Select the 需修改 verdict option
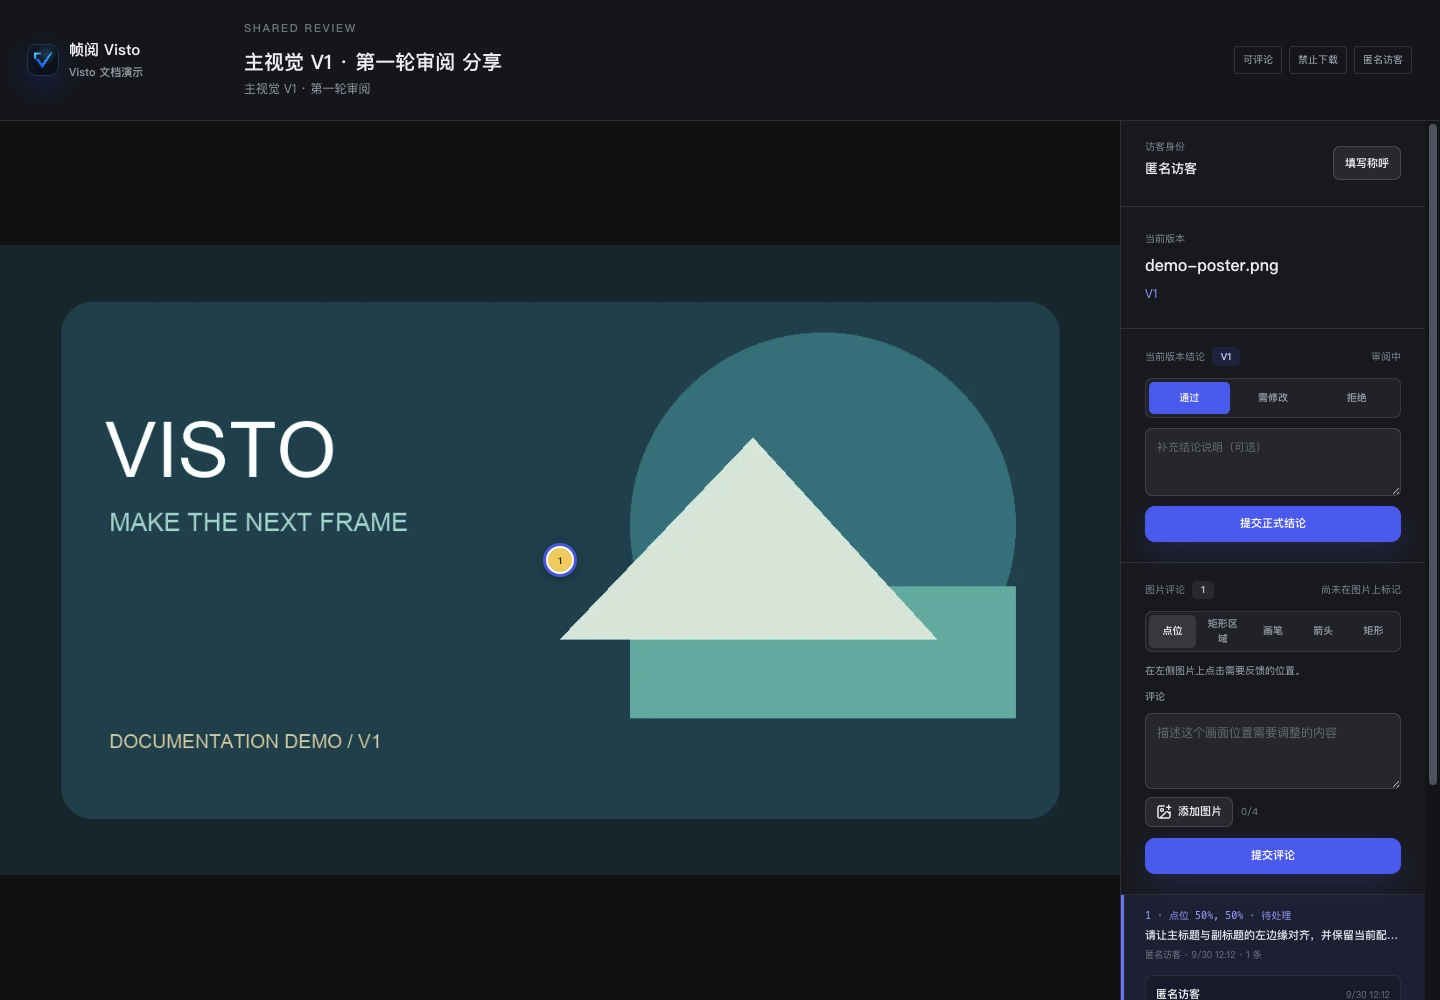 tap(1273, 398)
